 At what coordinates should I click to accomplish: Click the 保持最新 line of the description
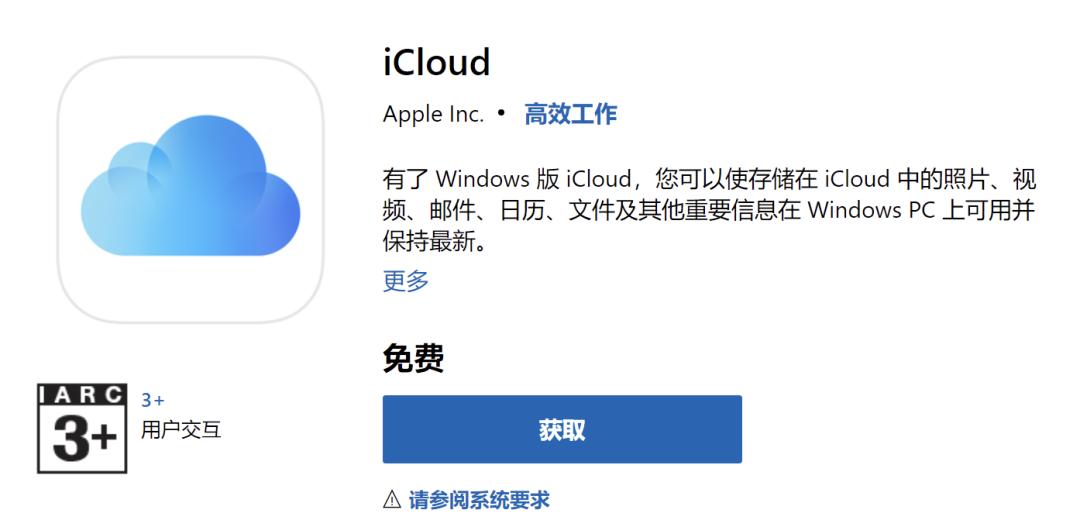[x=434, y=242]
